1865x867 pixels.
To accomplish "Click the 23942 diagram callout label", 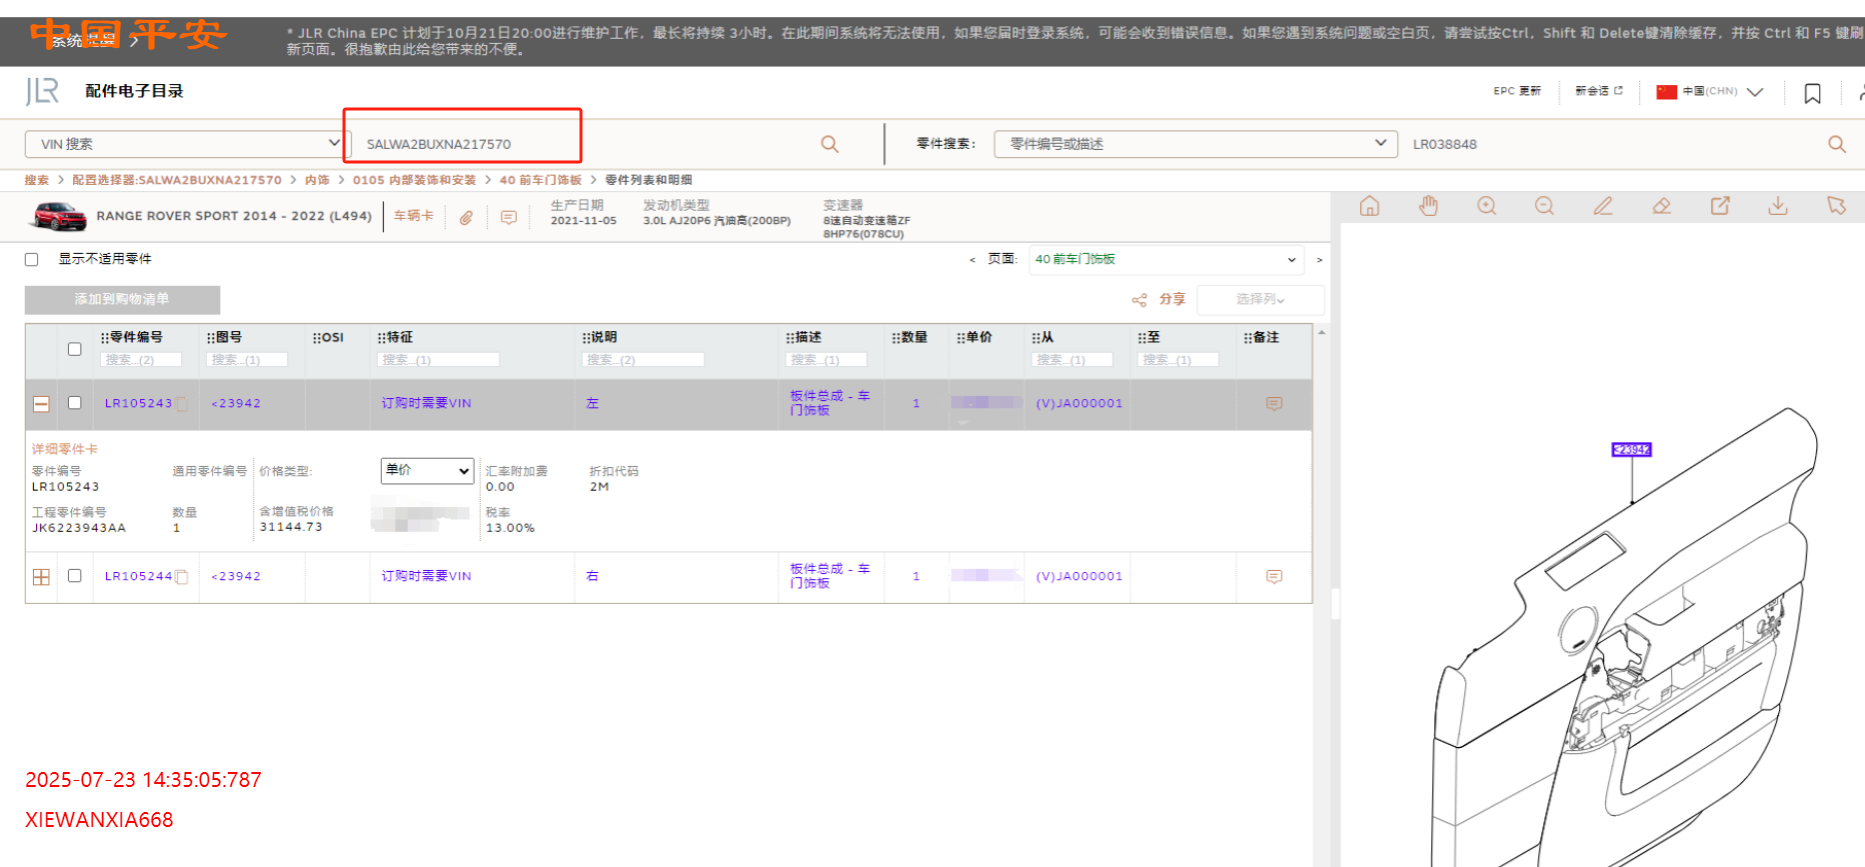I will point(1631,450).
